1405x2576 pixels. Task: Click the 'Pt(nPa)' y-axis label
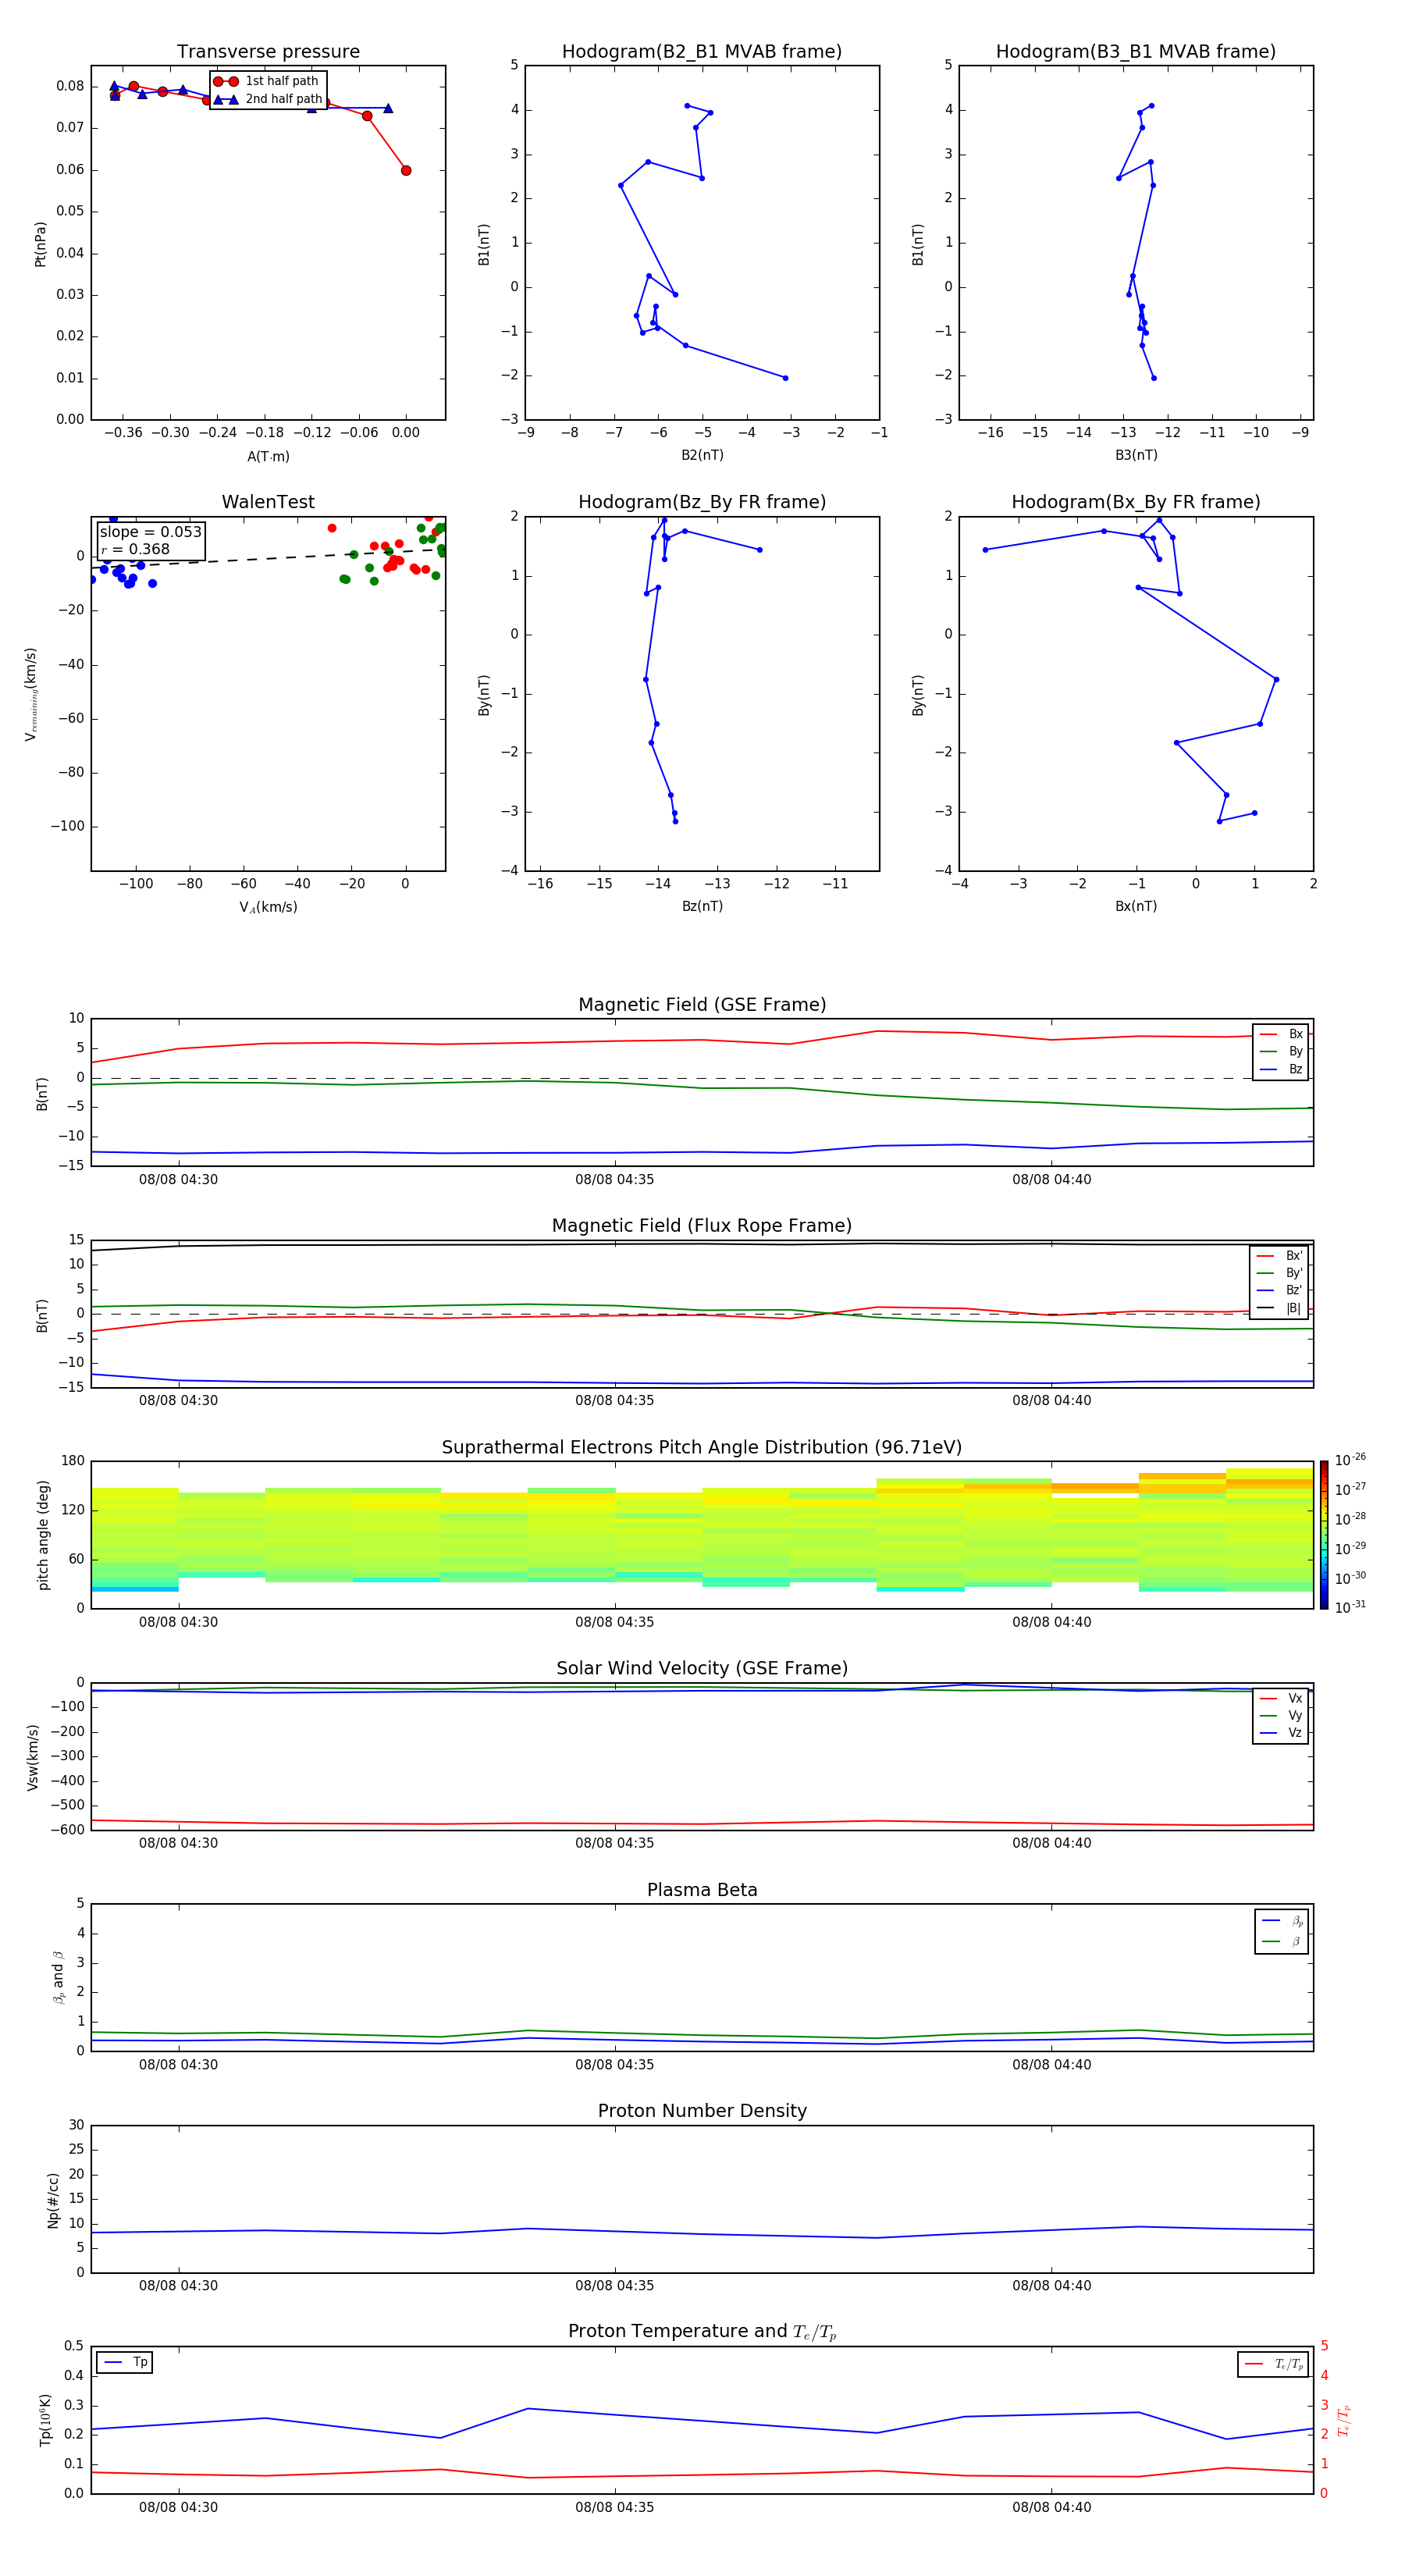point(41,244)
